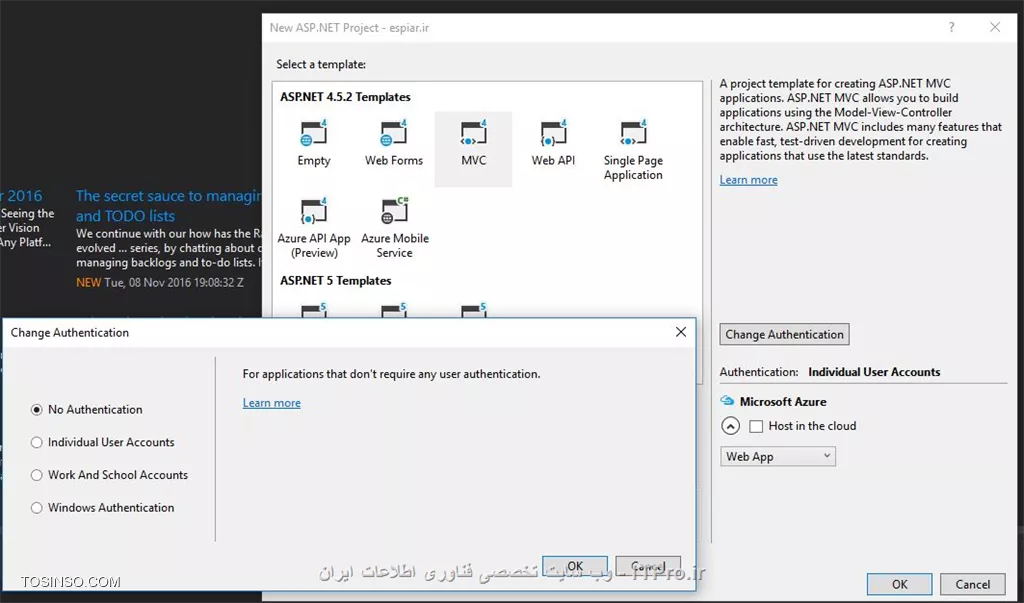Pick the Azure Mobile Service template icon
Screen dimensions: 1024x603
(x=394, y=211)
